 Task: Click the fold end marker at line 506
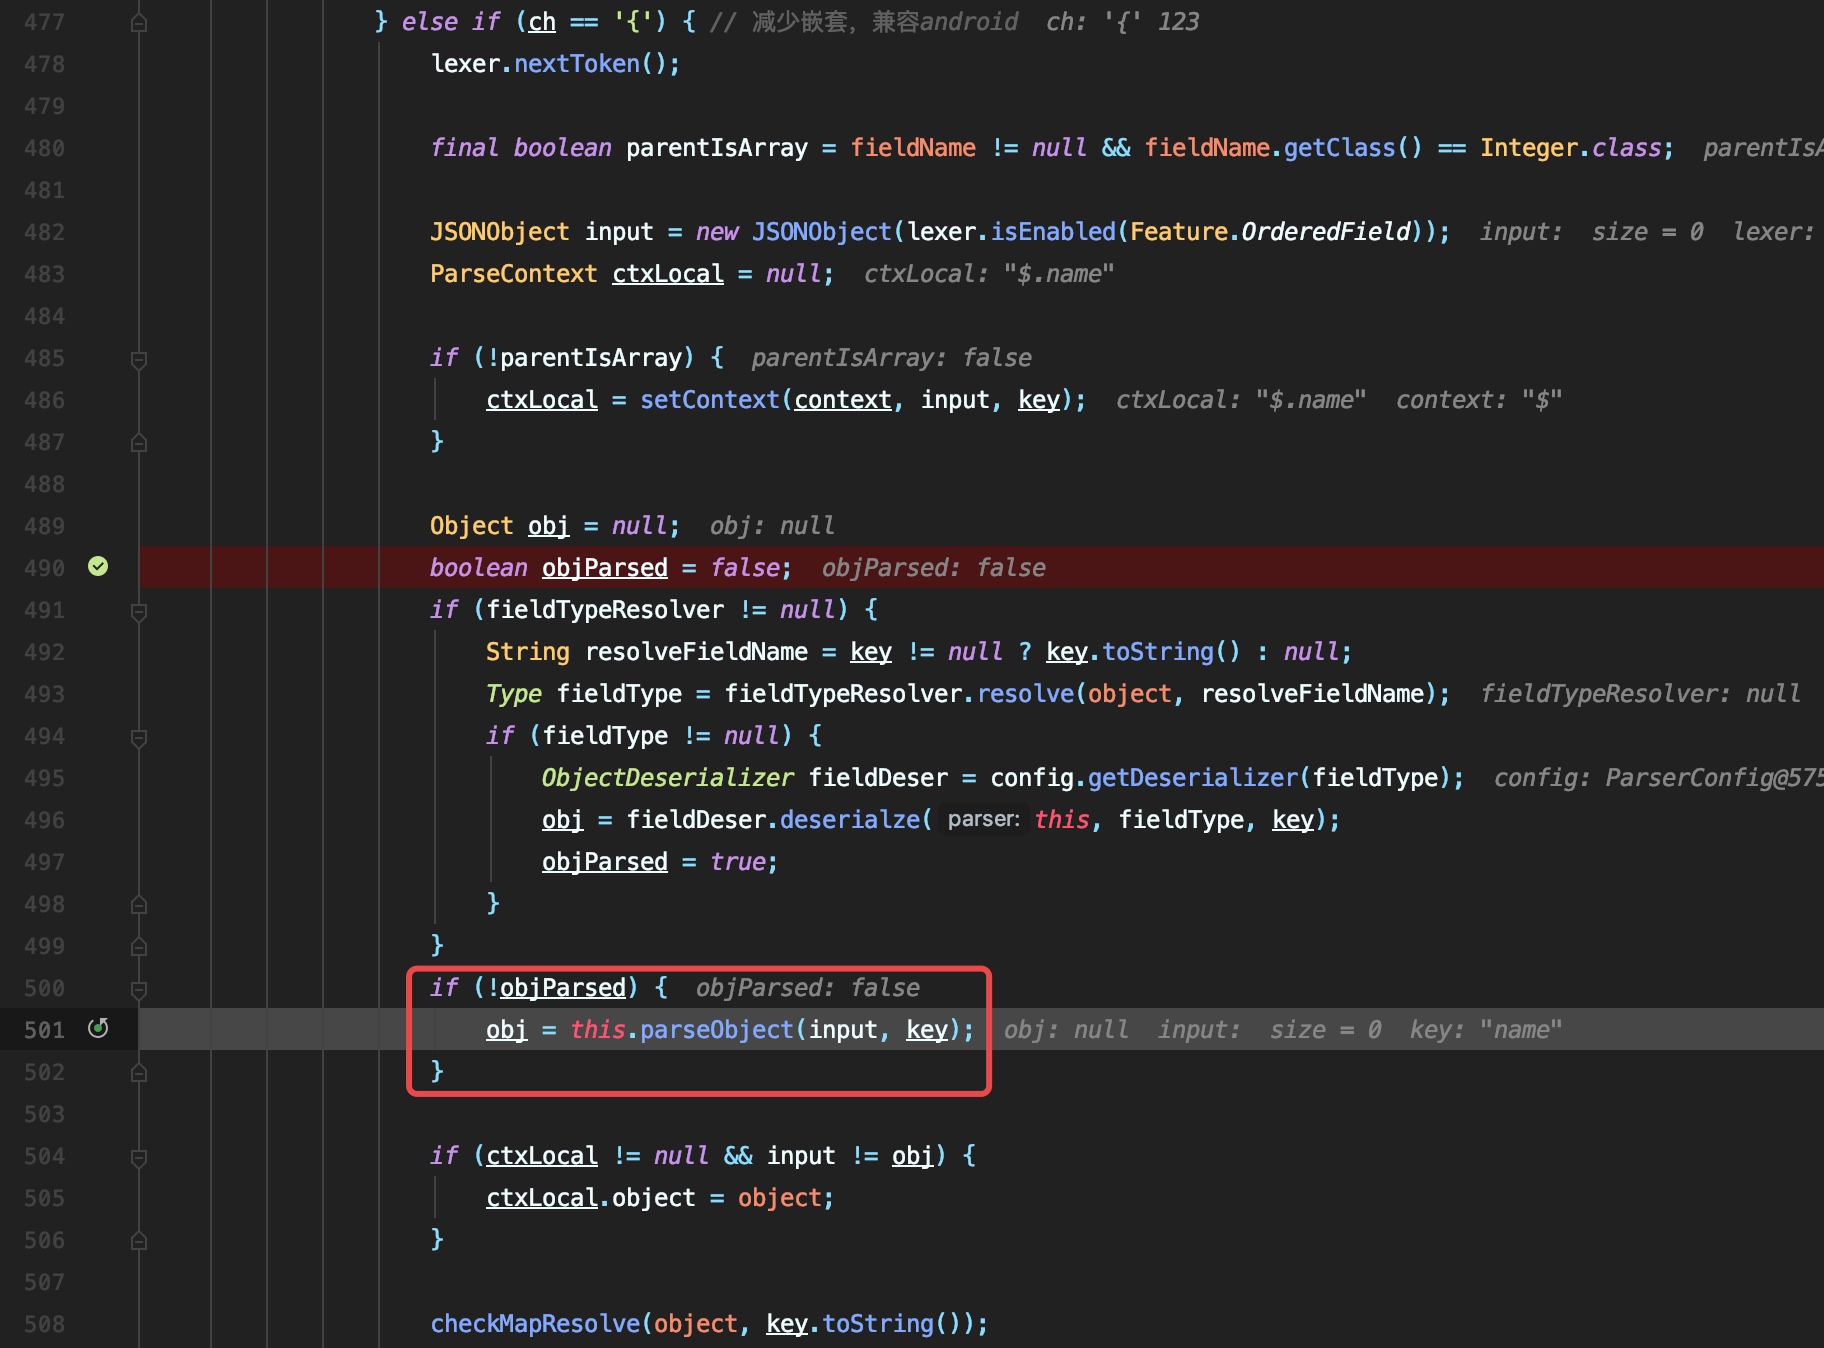point(139,1240)
